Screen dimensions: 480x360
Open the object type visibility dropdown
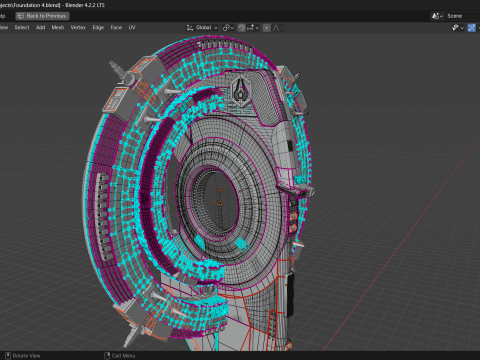point(458,28)
